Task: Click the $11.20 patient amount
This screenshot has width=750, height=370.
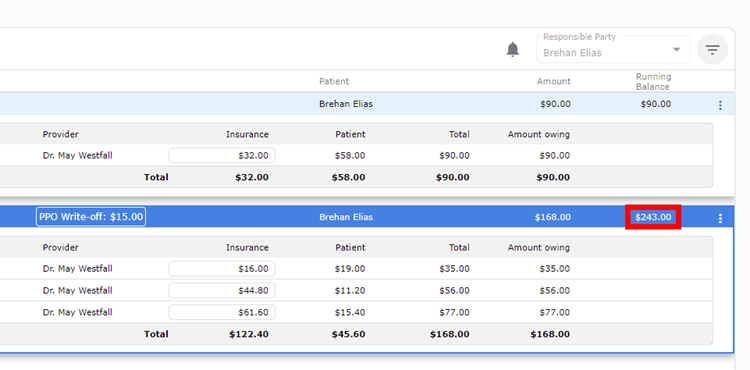Action: 350,290
